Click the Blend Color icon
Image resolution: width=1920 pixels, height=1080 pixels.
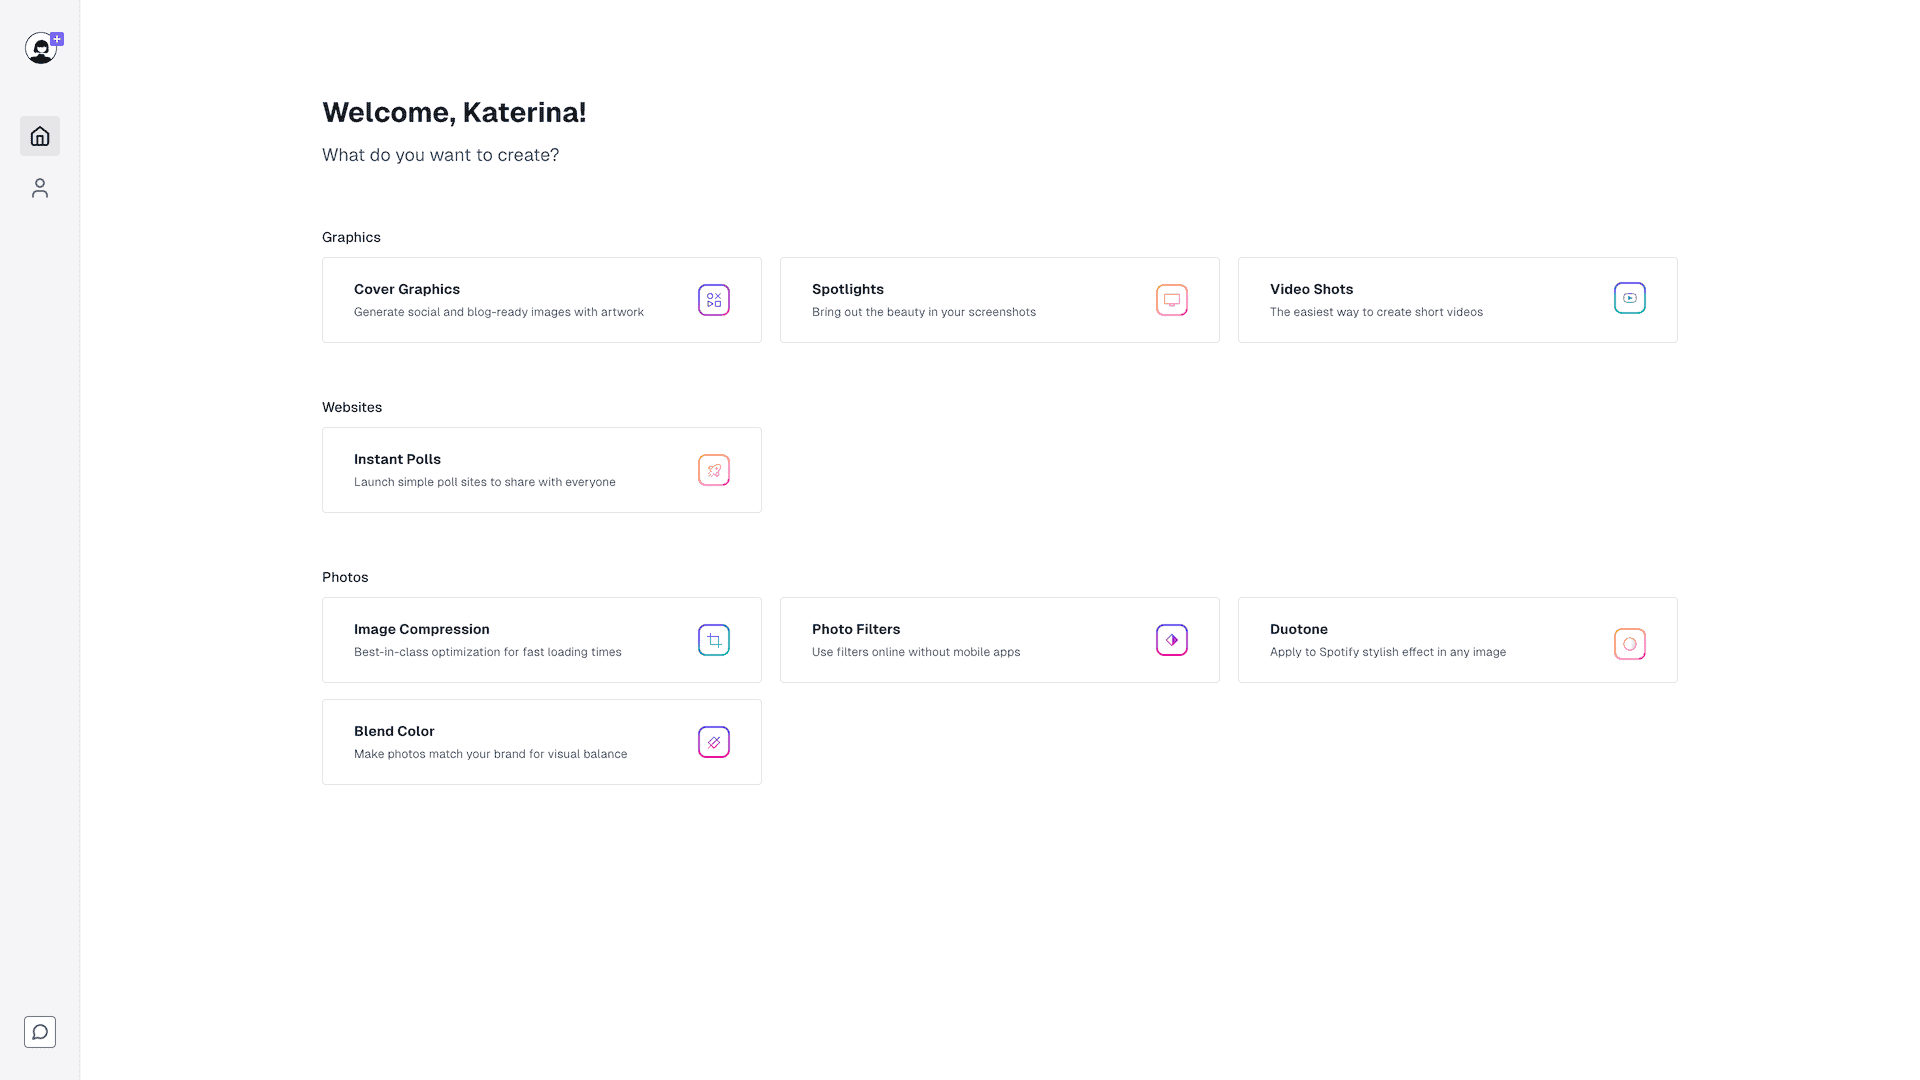pos(714,742)
